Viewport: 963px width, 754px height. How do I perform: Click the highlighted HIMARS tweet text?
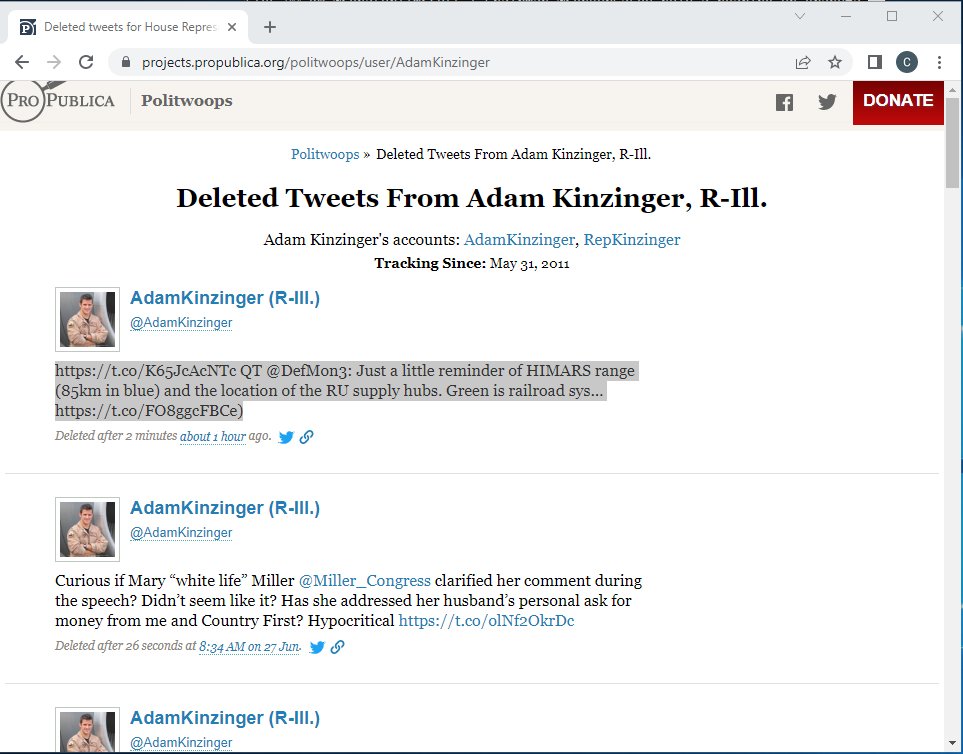(x=346, y=391)
